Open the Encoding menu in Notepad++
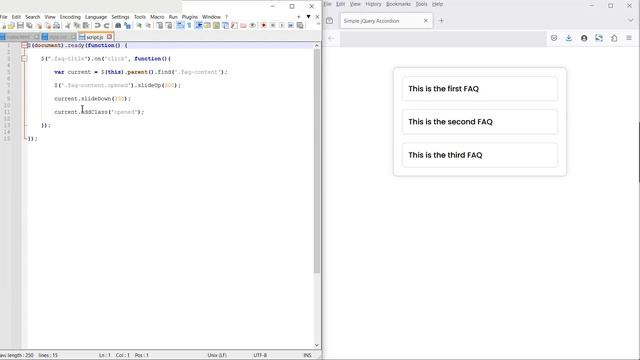 pyautogui.click(x=70, y=17)
